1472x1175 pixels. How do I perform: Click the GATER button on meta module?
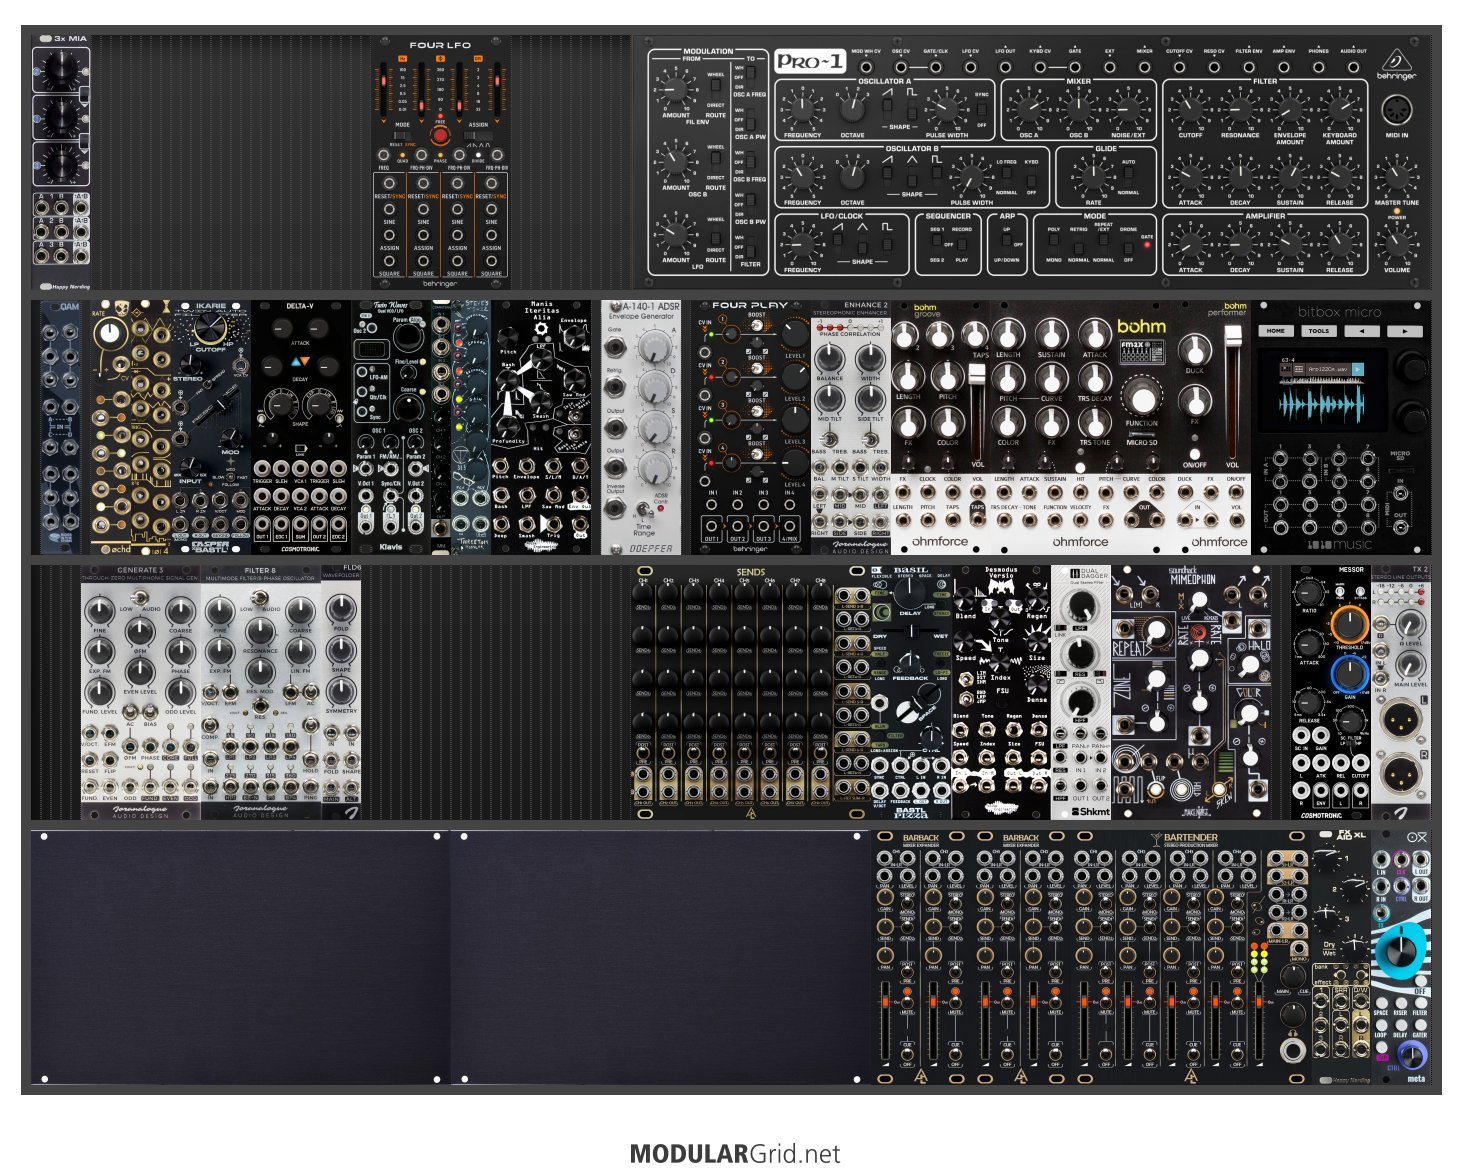[1419, 1026]
